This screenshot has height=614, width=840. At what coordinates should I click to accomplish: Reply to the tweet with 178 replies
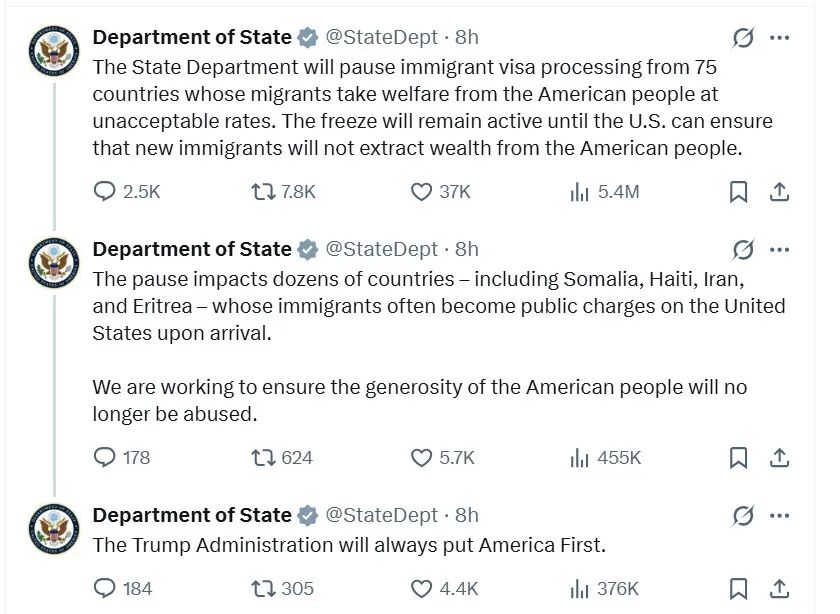point(105,457)
